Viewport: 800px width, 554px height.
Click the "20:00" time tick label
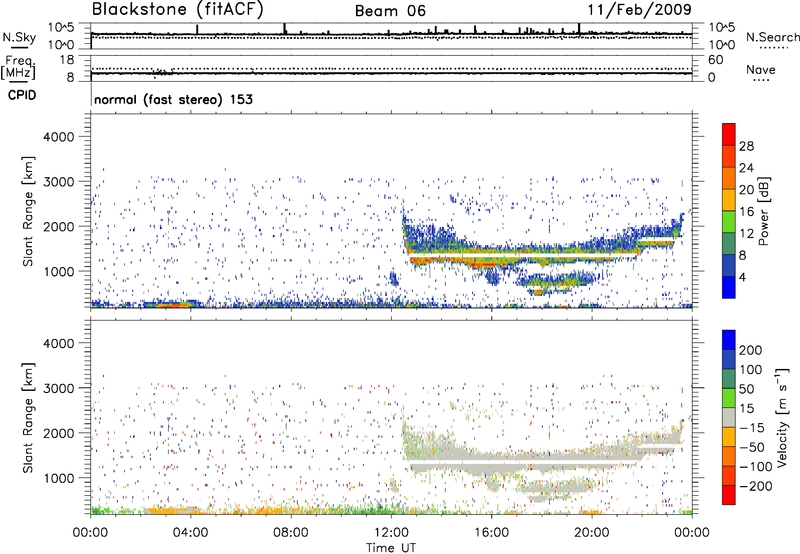point(592,532)
